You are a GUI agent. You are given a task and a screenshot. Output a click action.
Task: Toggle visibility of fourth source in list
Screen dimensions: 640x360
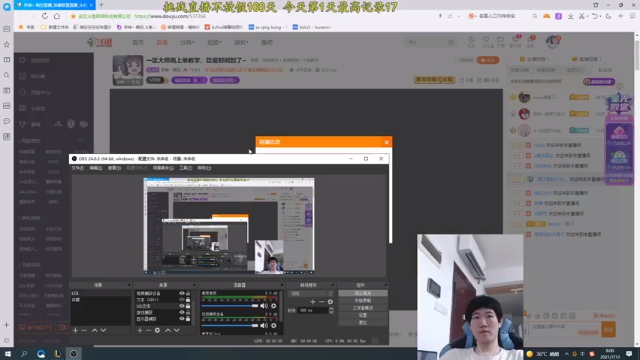182,312
